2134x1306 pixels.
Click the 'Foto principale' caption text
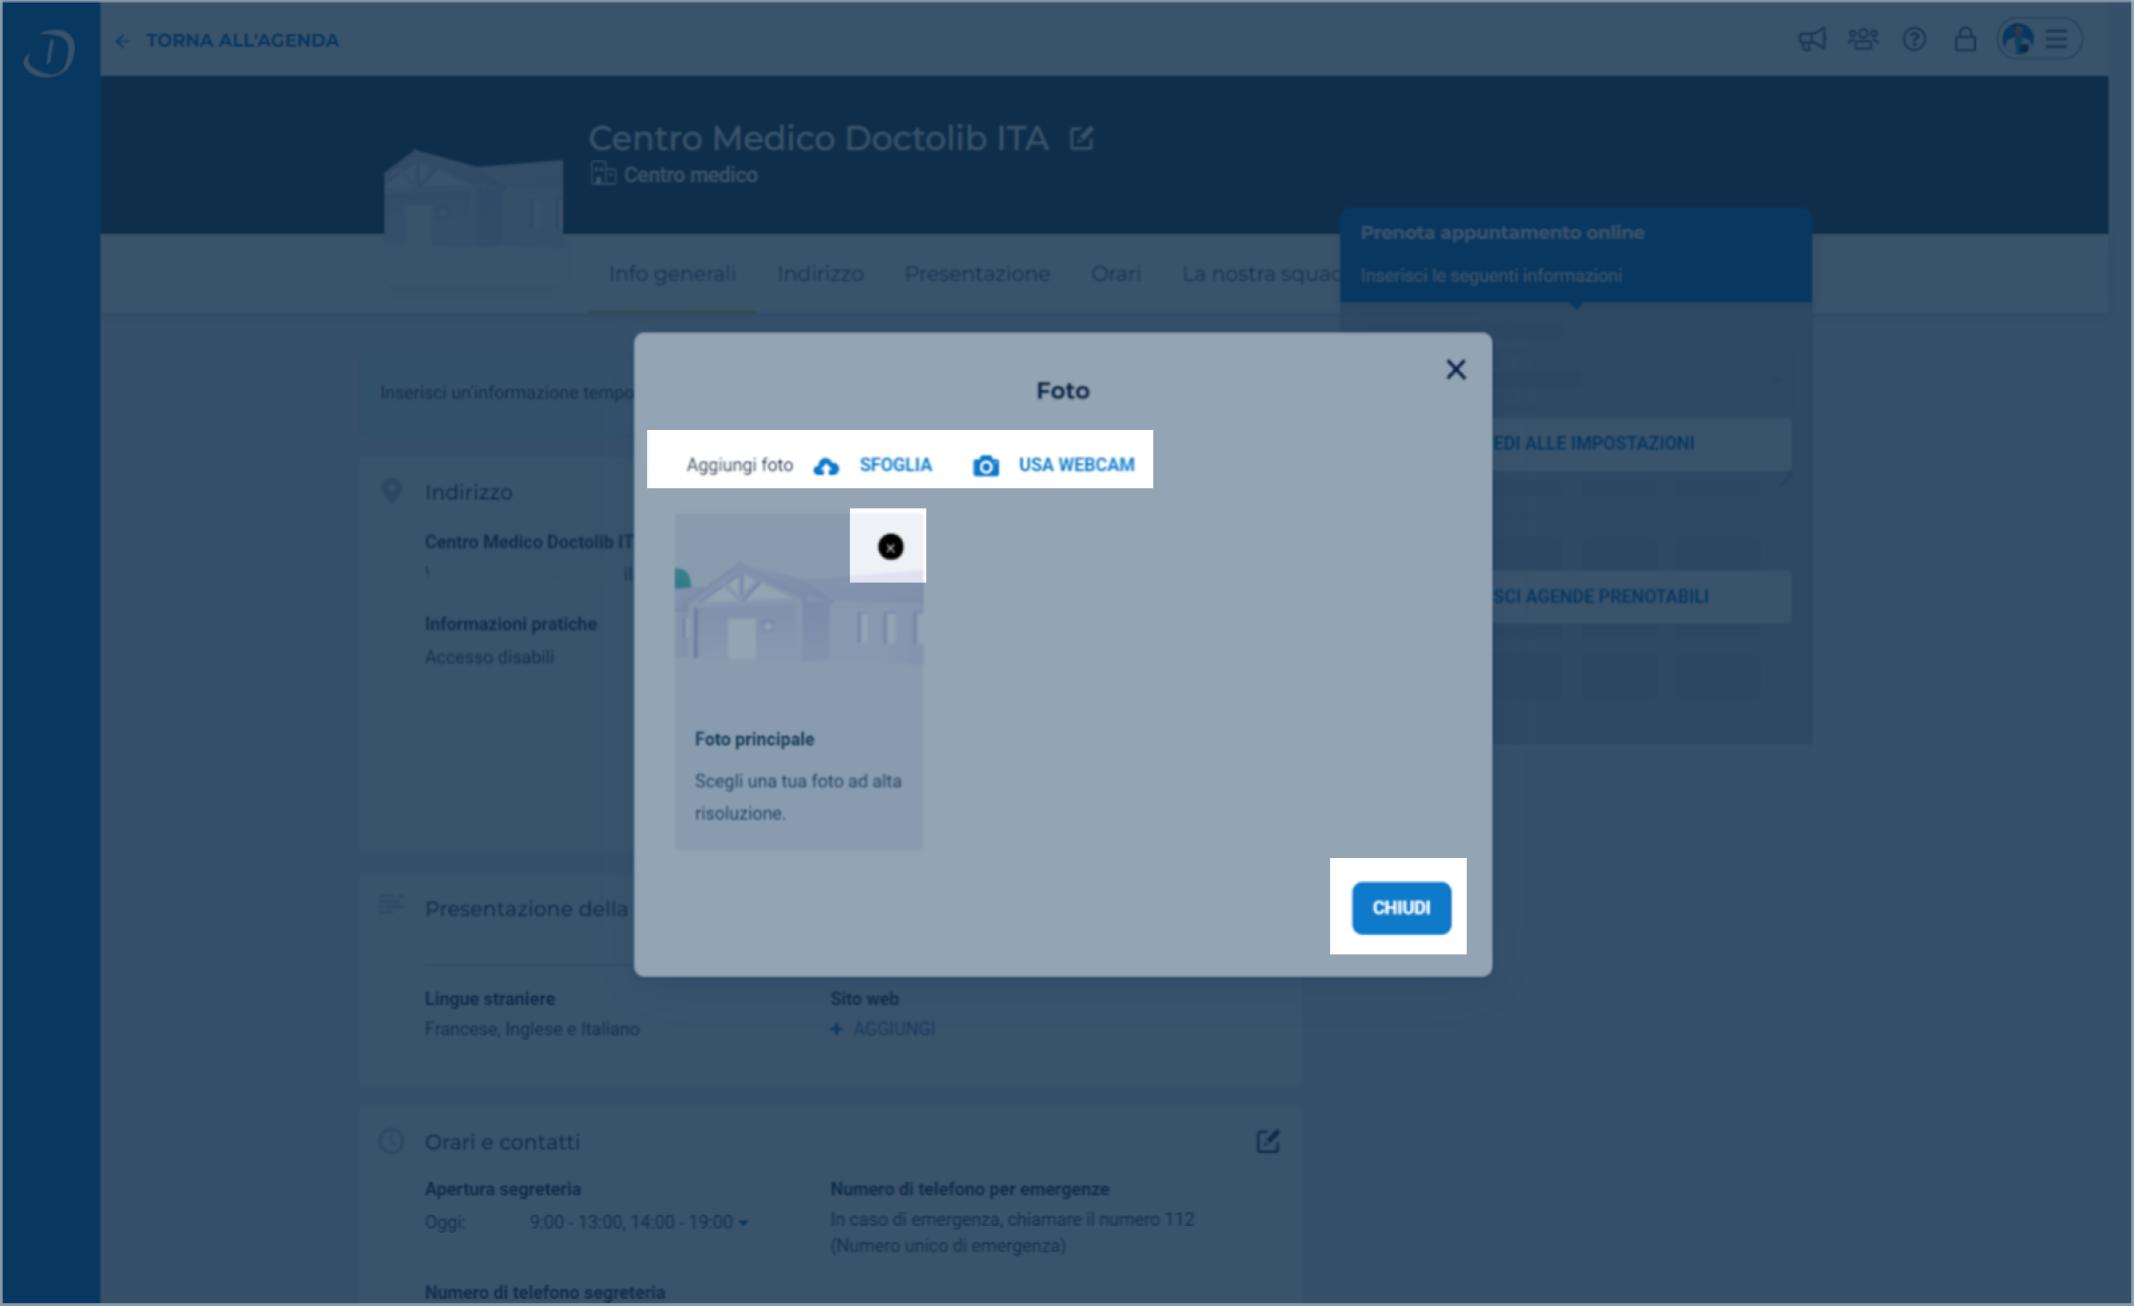click(x=754, y=739)
